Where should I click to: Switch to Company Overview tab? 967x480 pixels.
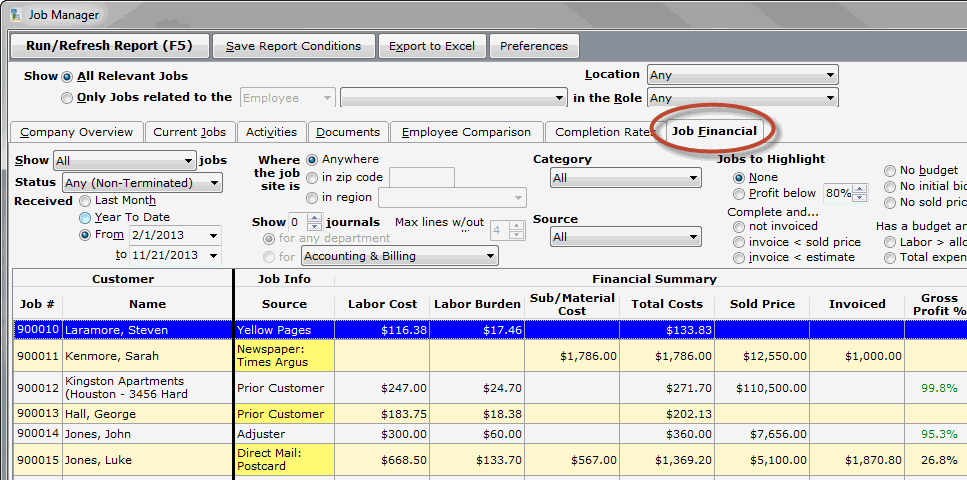tap(76, 132)
